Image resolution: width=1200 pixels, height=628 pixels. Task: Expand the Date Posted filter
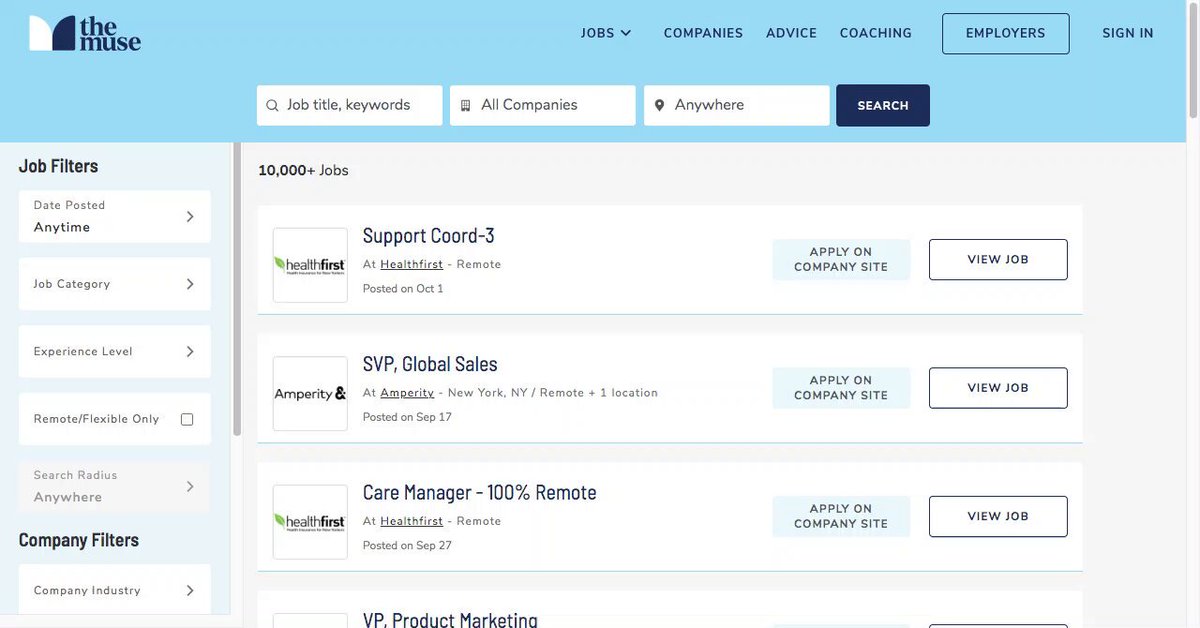click(x=115, y=216)
